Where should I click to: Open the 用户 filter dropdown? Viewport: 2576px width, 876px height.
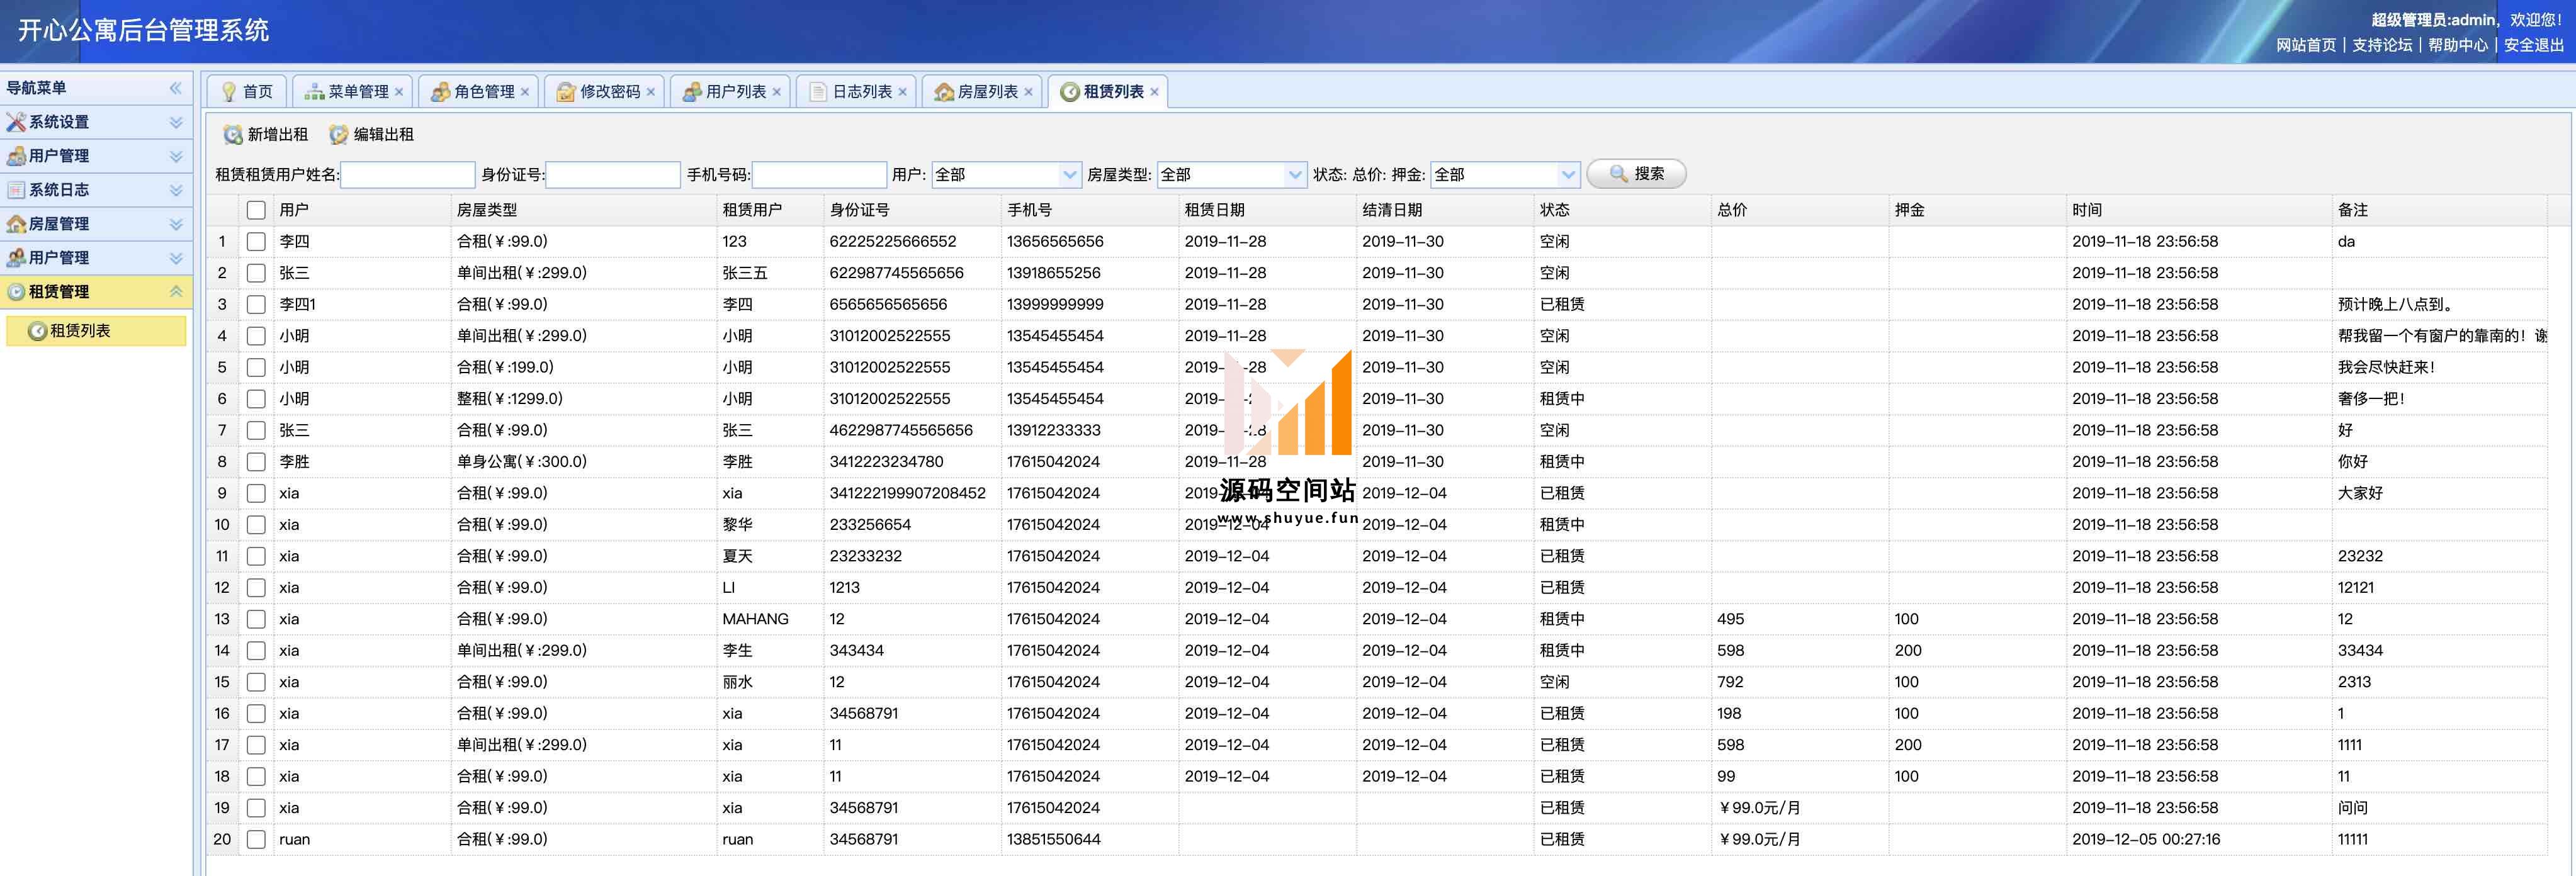[1070, 175]
